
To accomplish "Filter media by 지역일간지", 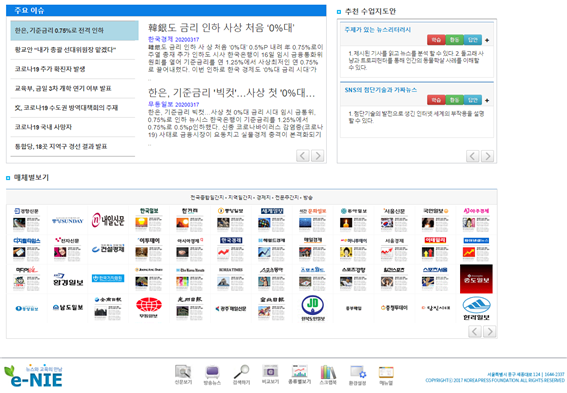I will point(240,197).
